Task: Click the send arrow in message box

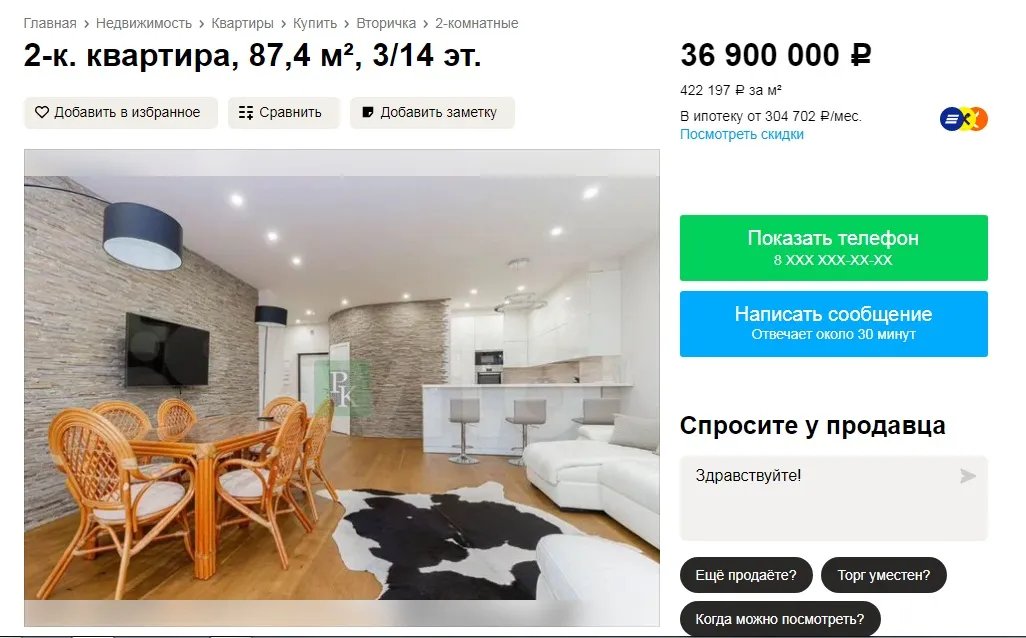Action: [x=968, y=476]
